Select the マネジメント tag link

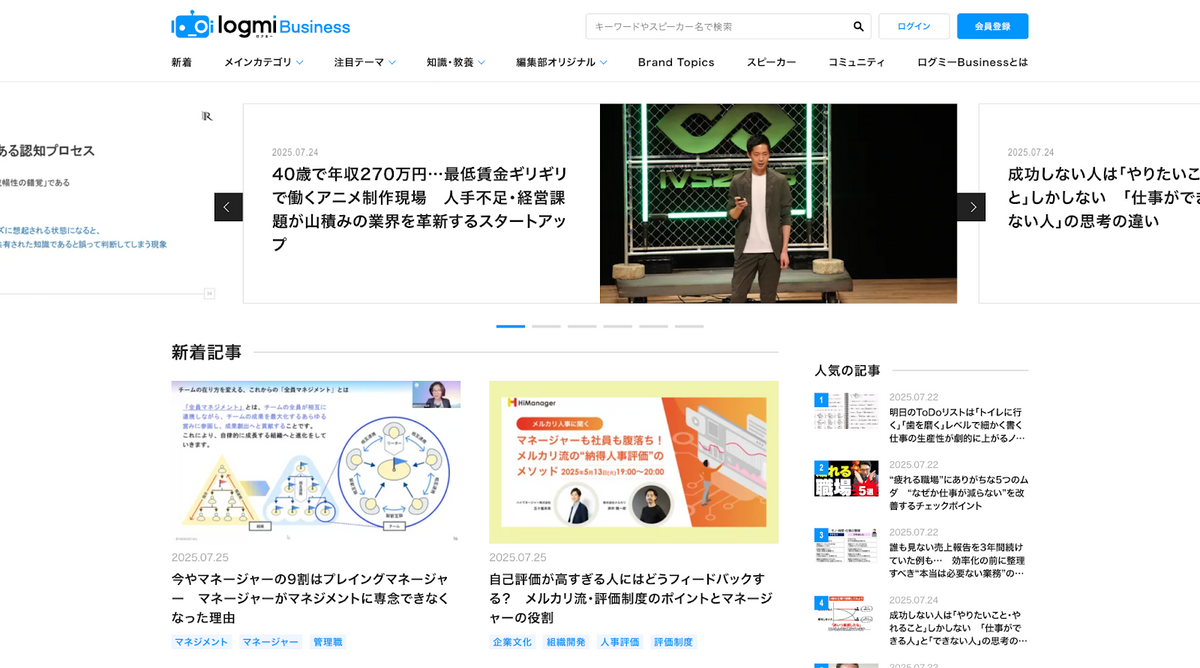pos(201,642)
